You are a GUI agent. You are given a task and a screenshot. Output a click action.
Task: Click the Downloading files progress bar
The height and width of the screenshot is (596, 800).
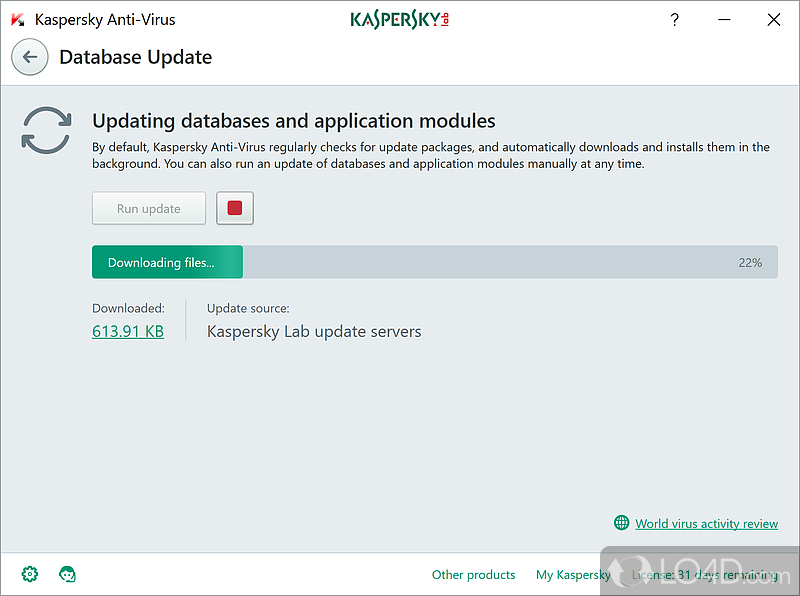[167, 262]
